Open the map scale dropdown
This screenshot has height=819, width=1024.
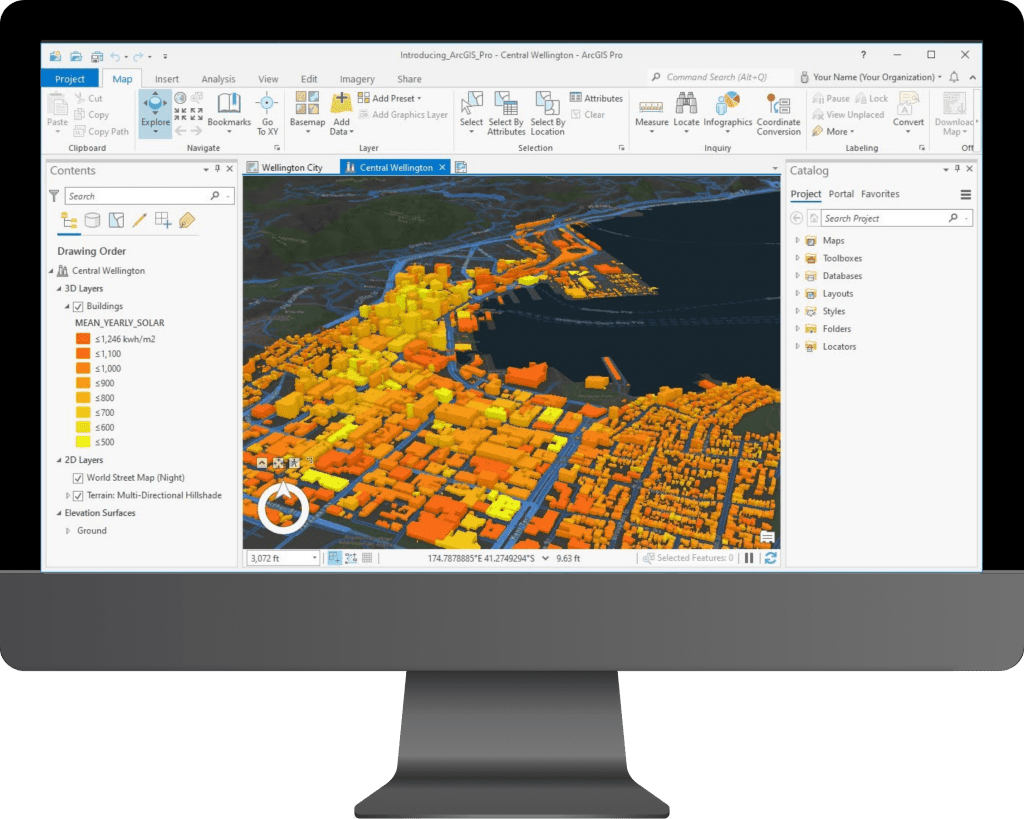coord(314,558)
